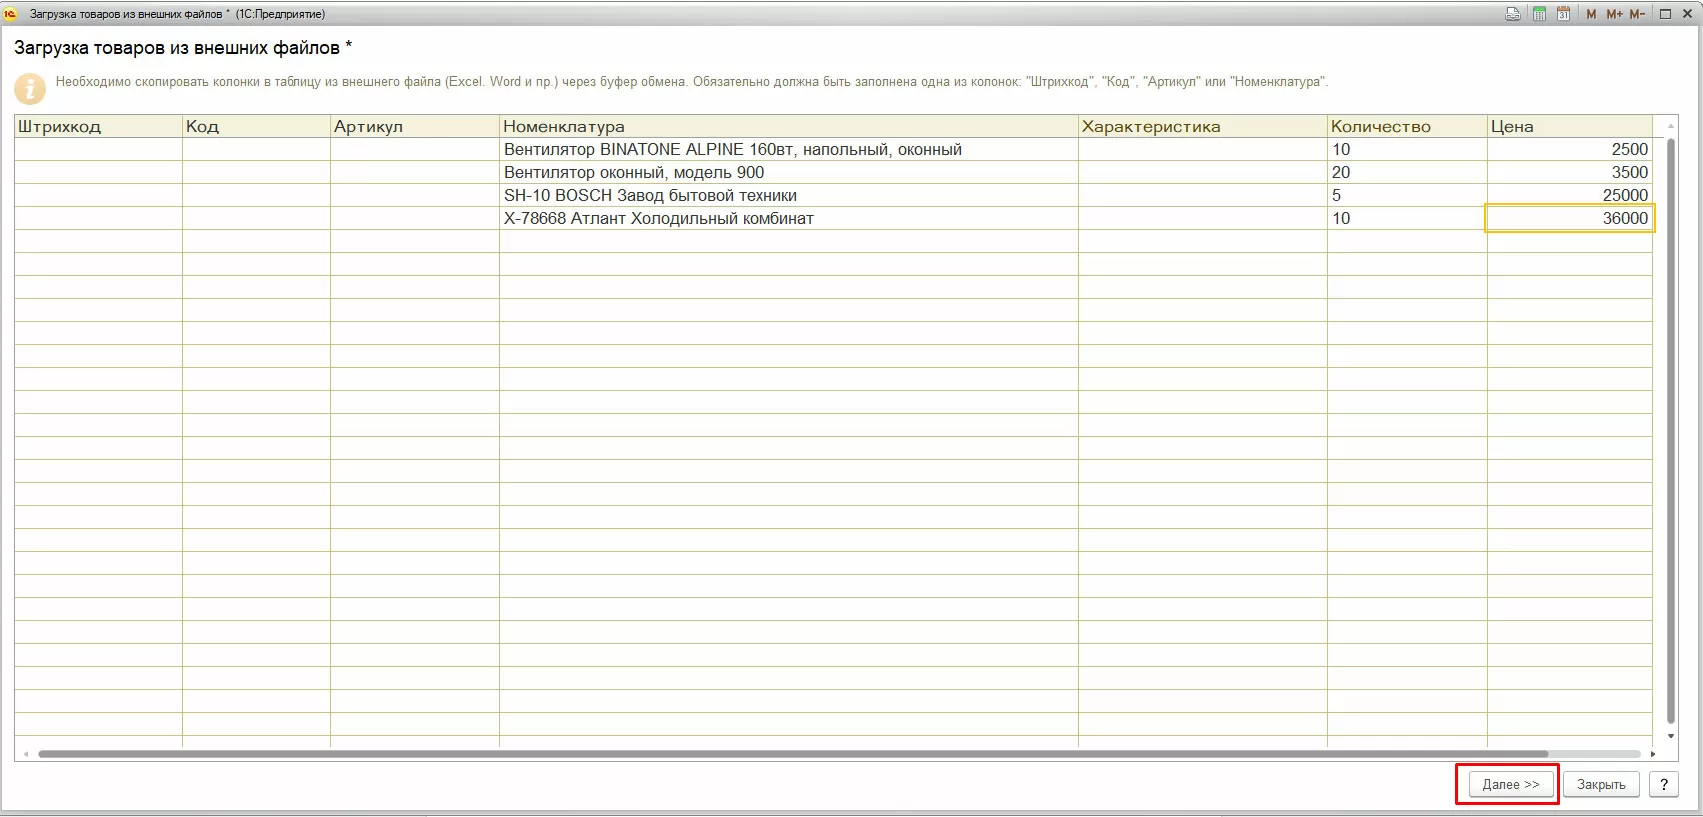The width and height of the screenshot is (1703, 817).
Task: Select the Цена column header
Action: coord(1570,126)
